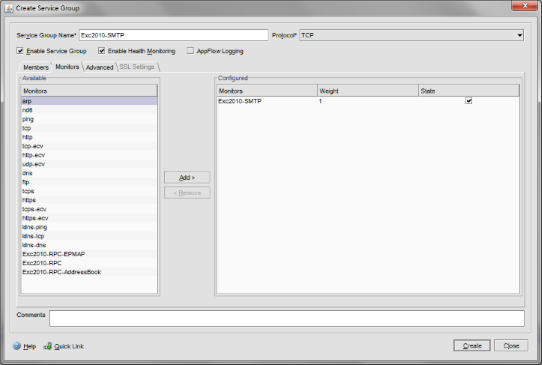Click the Close button
Screen dimensions: 542x365
point(511,346)
